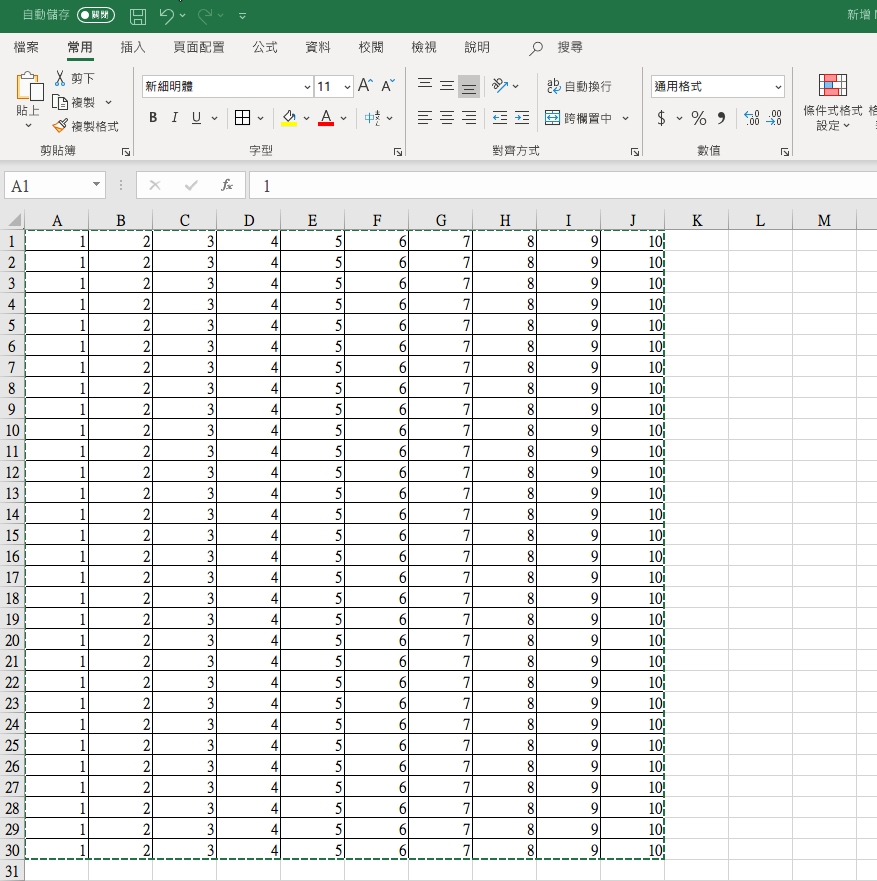Image resolution: width=877 pixels, height=881 pixels.
Task: Click the Increase Indent icon
Action: [x=522, y=118]
